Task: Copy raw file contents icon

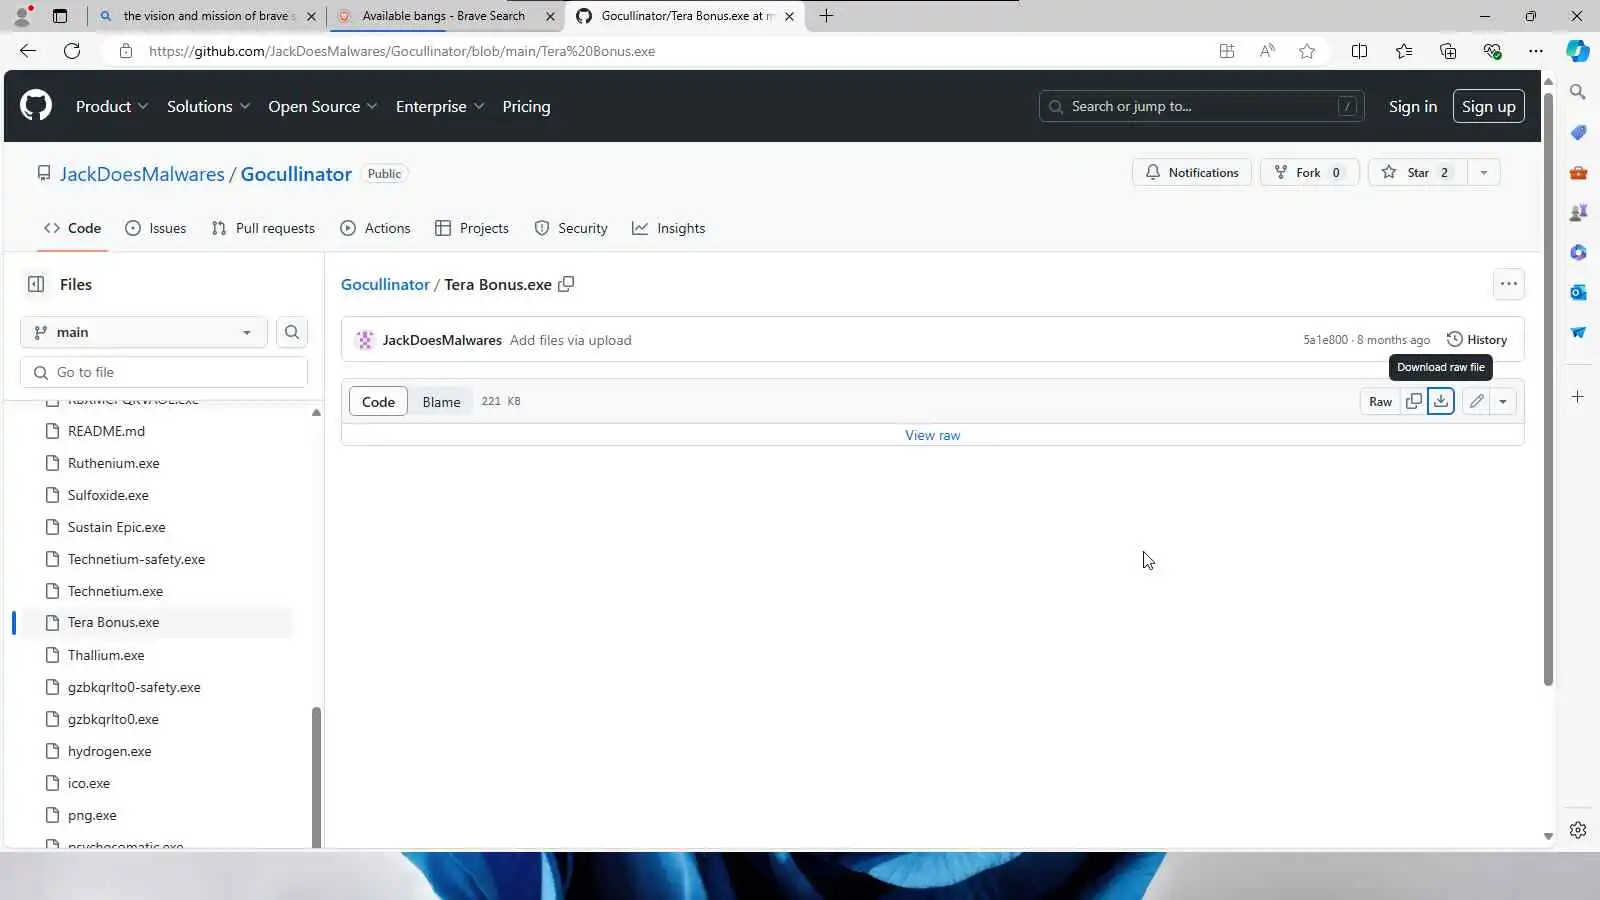Action: (1413, 401)
